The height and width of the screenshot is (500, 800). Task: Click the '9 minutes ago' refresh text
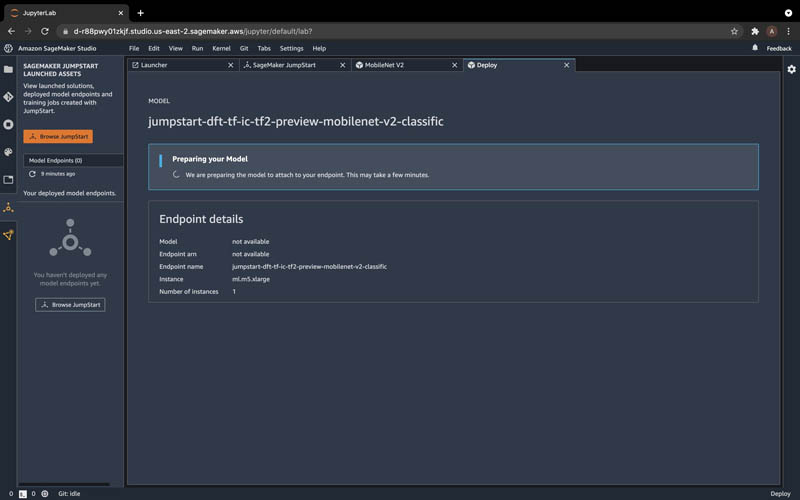coord(58,174)
